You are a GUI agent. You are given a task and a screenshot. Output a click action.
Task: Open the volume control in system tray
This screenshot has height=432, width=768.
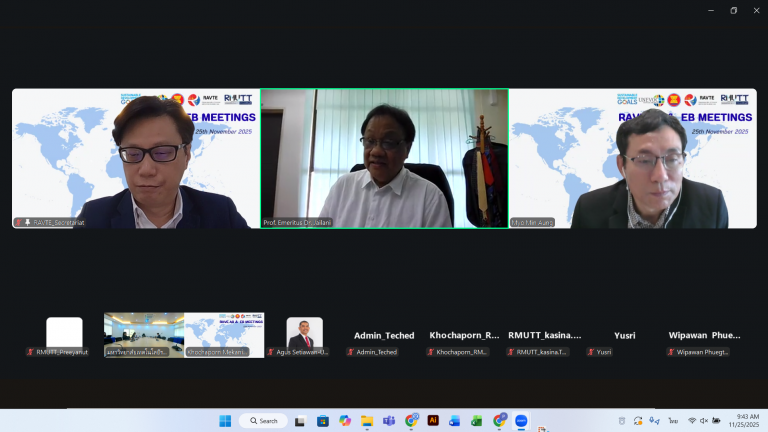pyautogui.click(x=704, y=421)
